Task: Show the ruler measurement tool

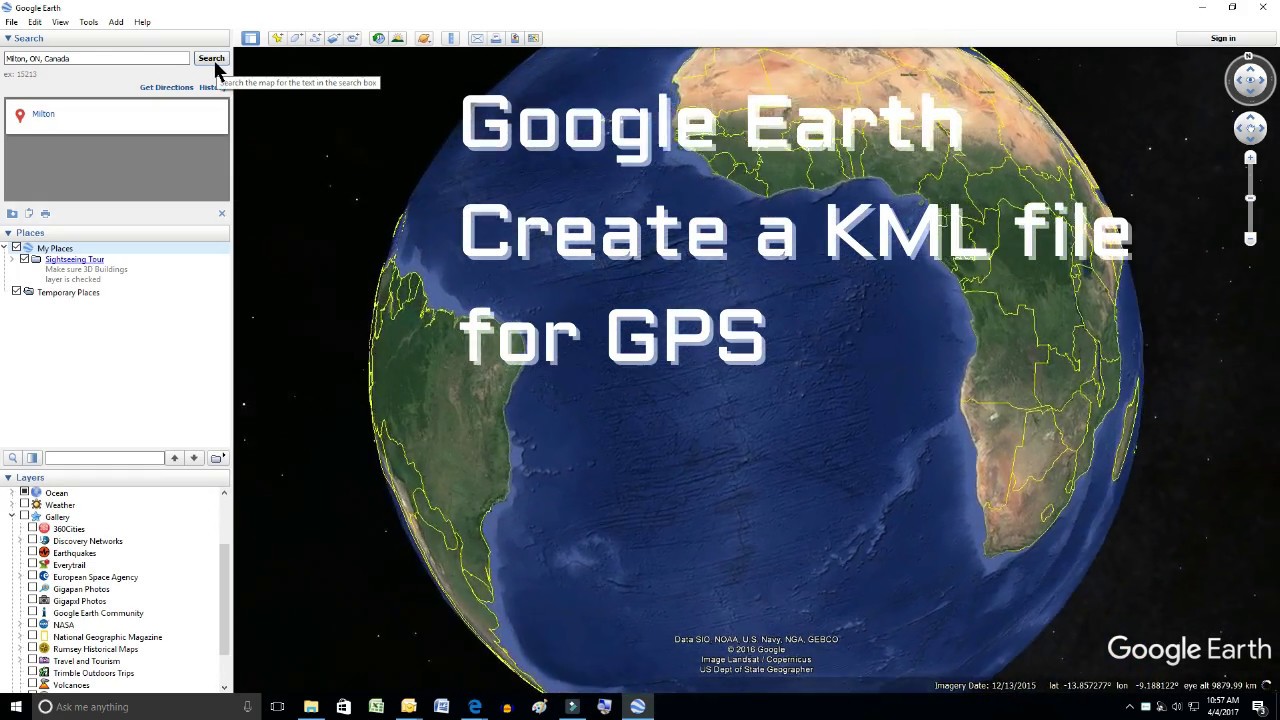Action: pos(451,38)
